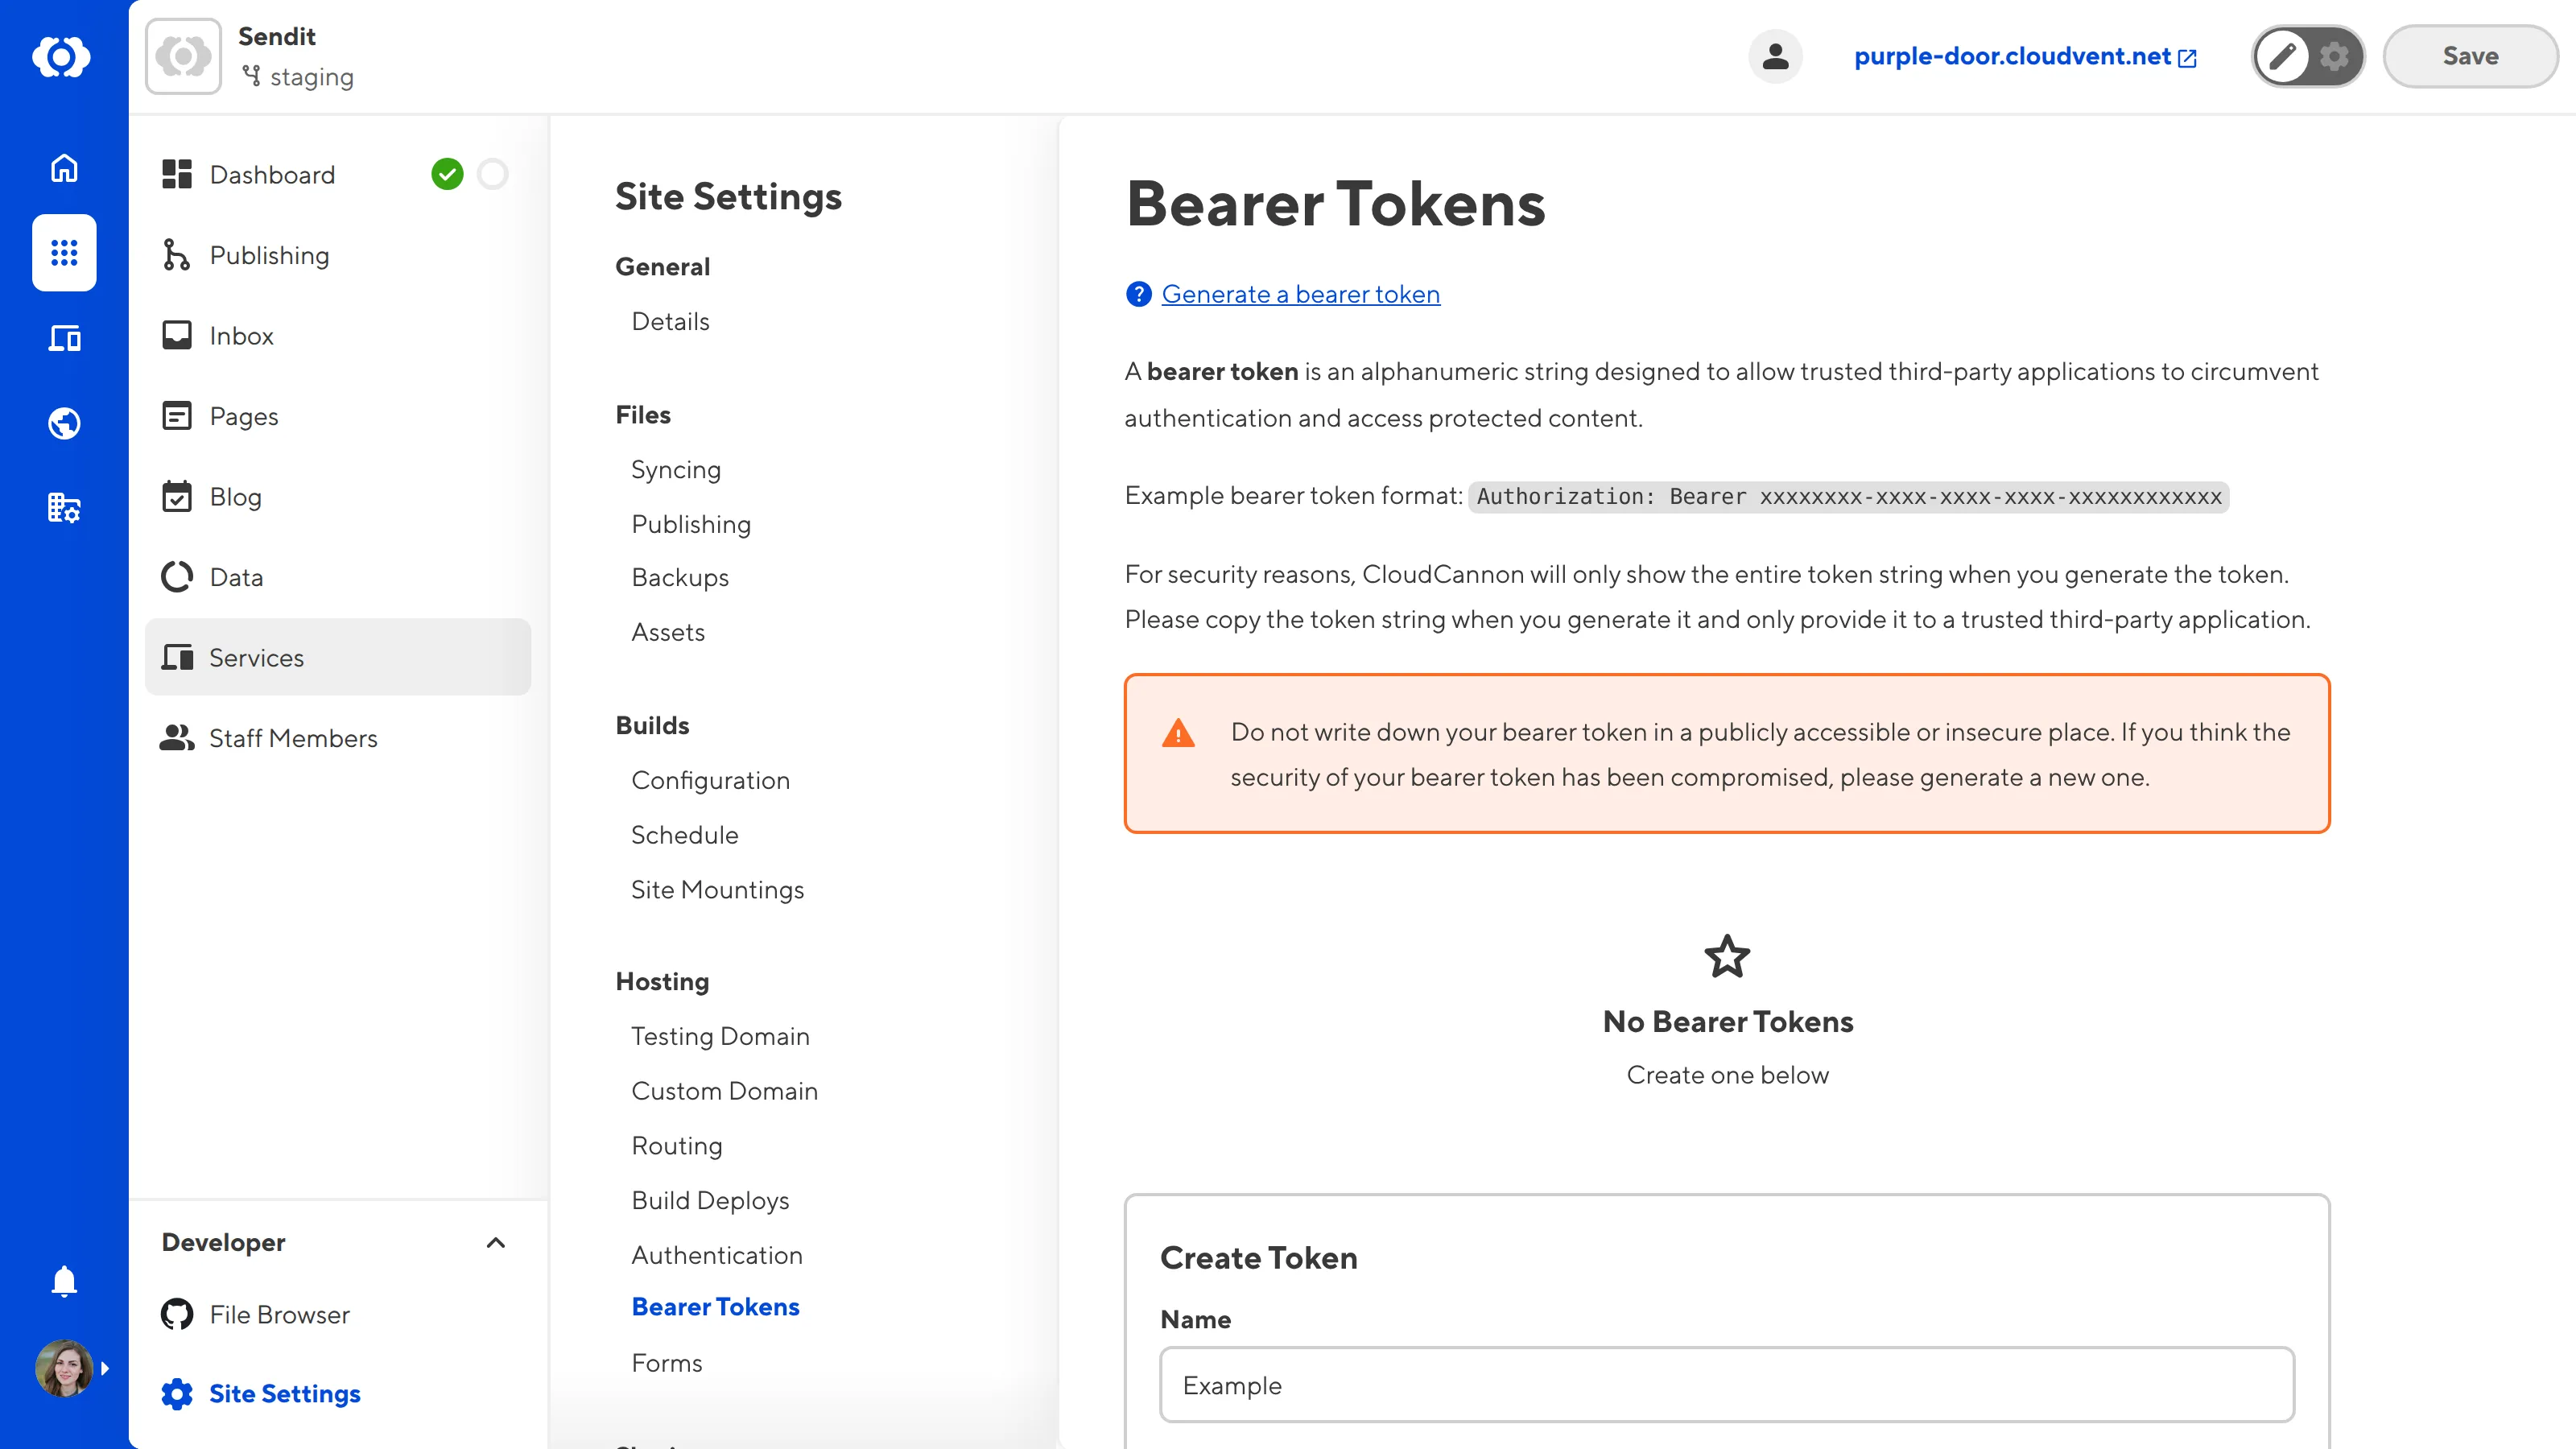Click the devices icon in the blue sidebar
The width and height of the screenshot is (2576, 1449).
[x=63, y=338]
